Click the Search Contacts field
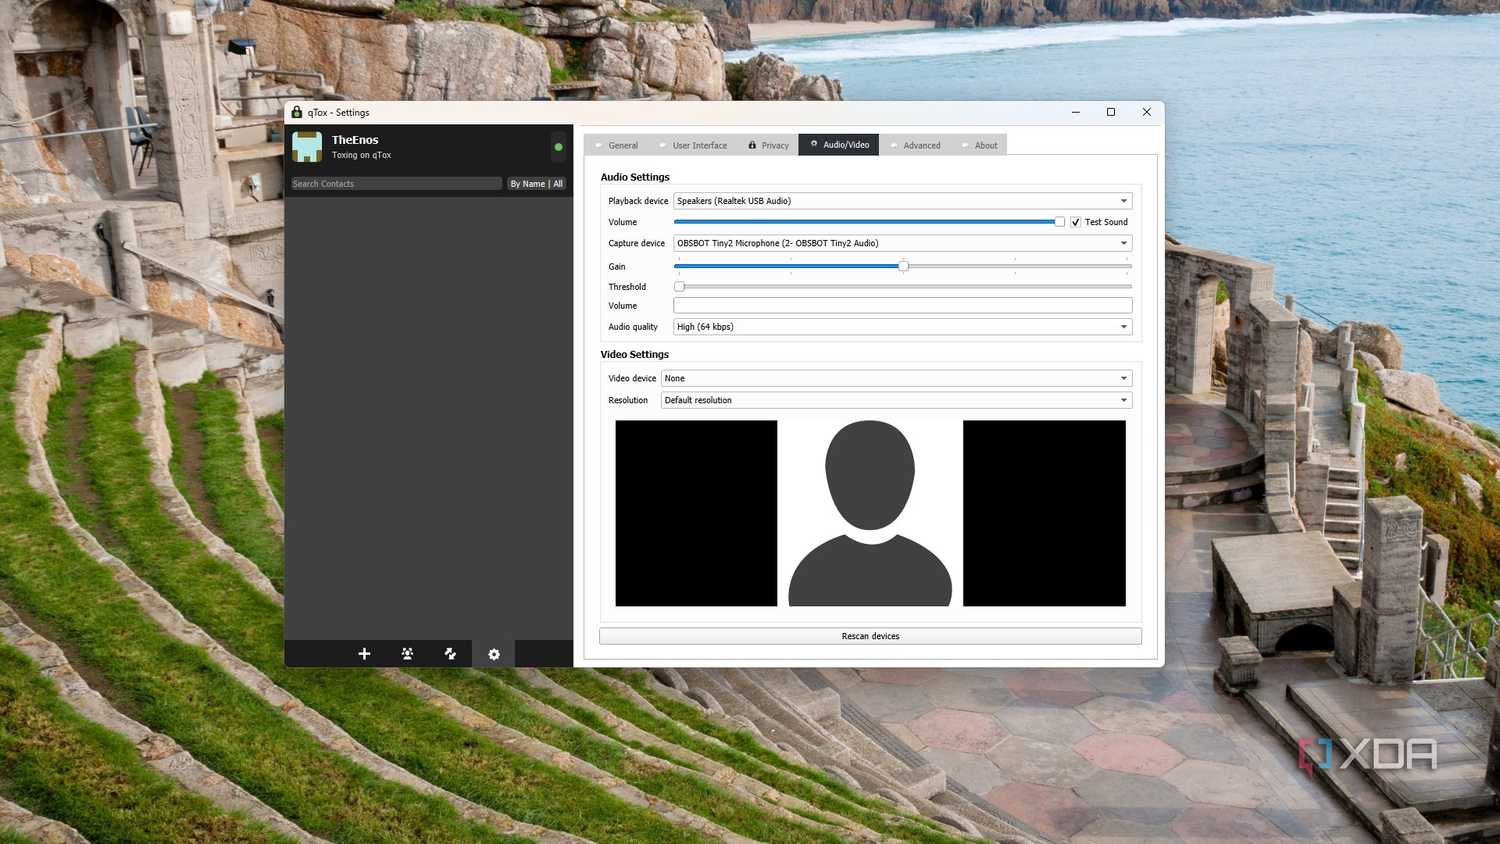This screenshot has width=1500, height=844. [x=396, y=184]
